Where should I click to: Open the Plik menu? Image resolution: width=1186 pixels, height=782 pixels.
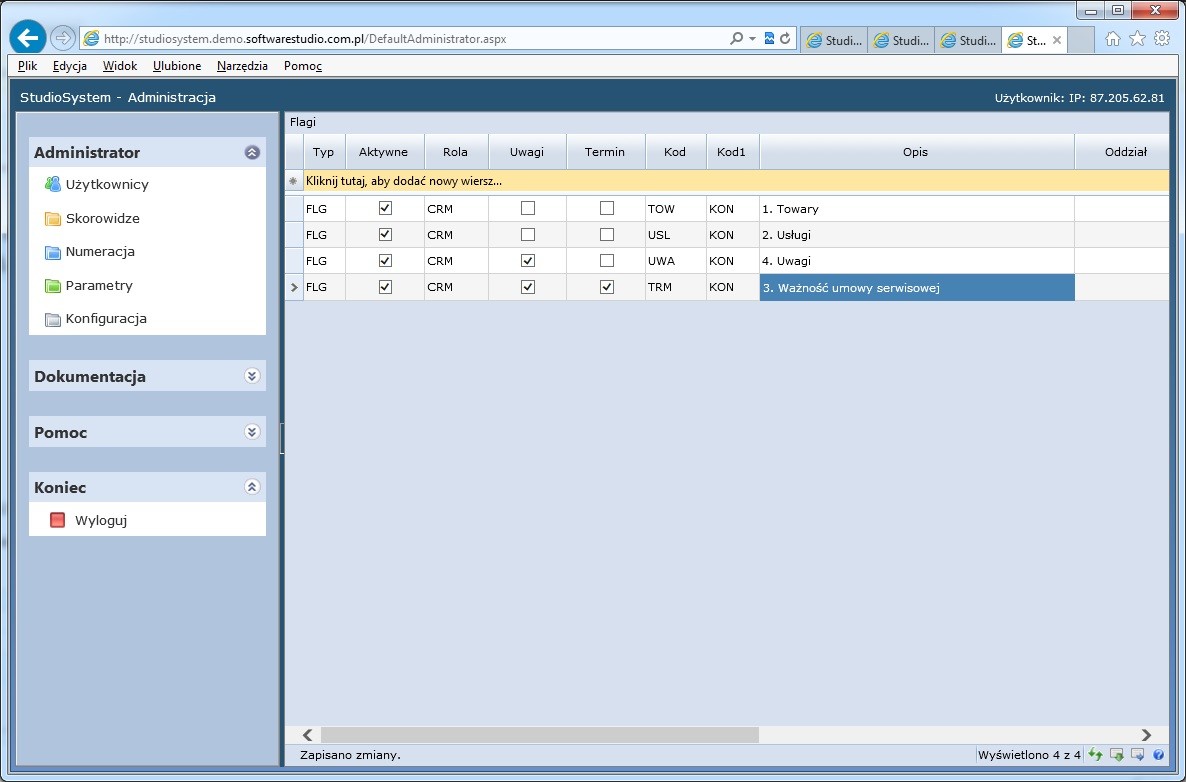pos(27,66)
